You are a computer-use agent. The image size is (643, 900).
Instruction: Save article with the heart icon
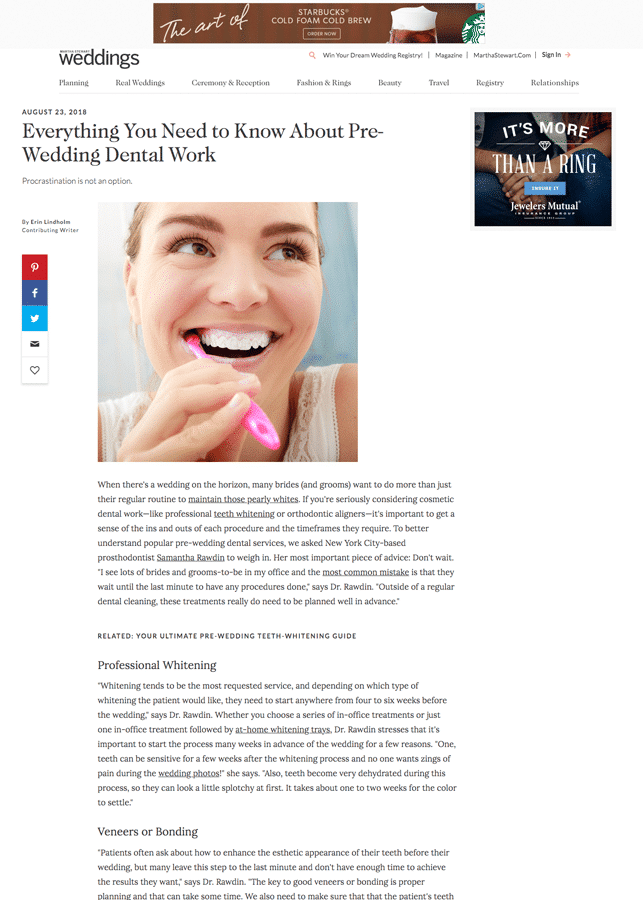tap(34, 370)
